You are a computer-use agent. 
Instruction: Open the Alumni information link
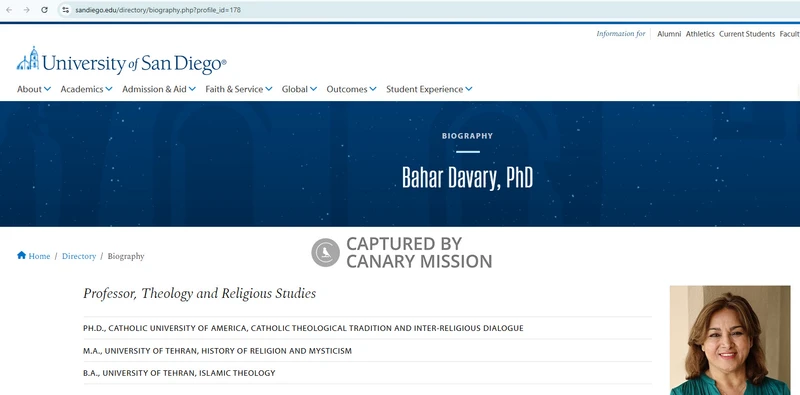669,34
